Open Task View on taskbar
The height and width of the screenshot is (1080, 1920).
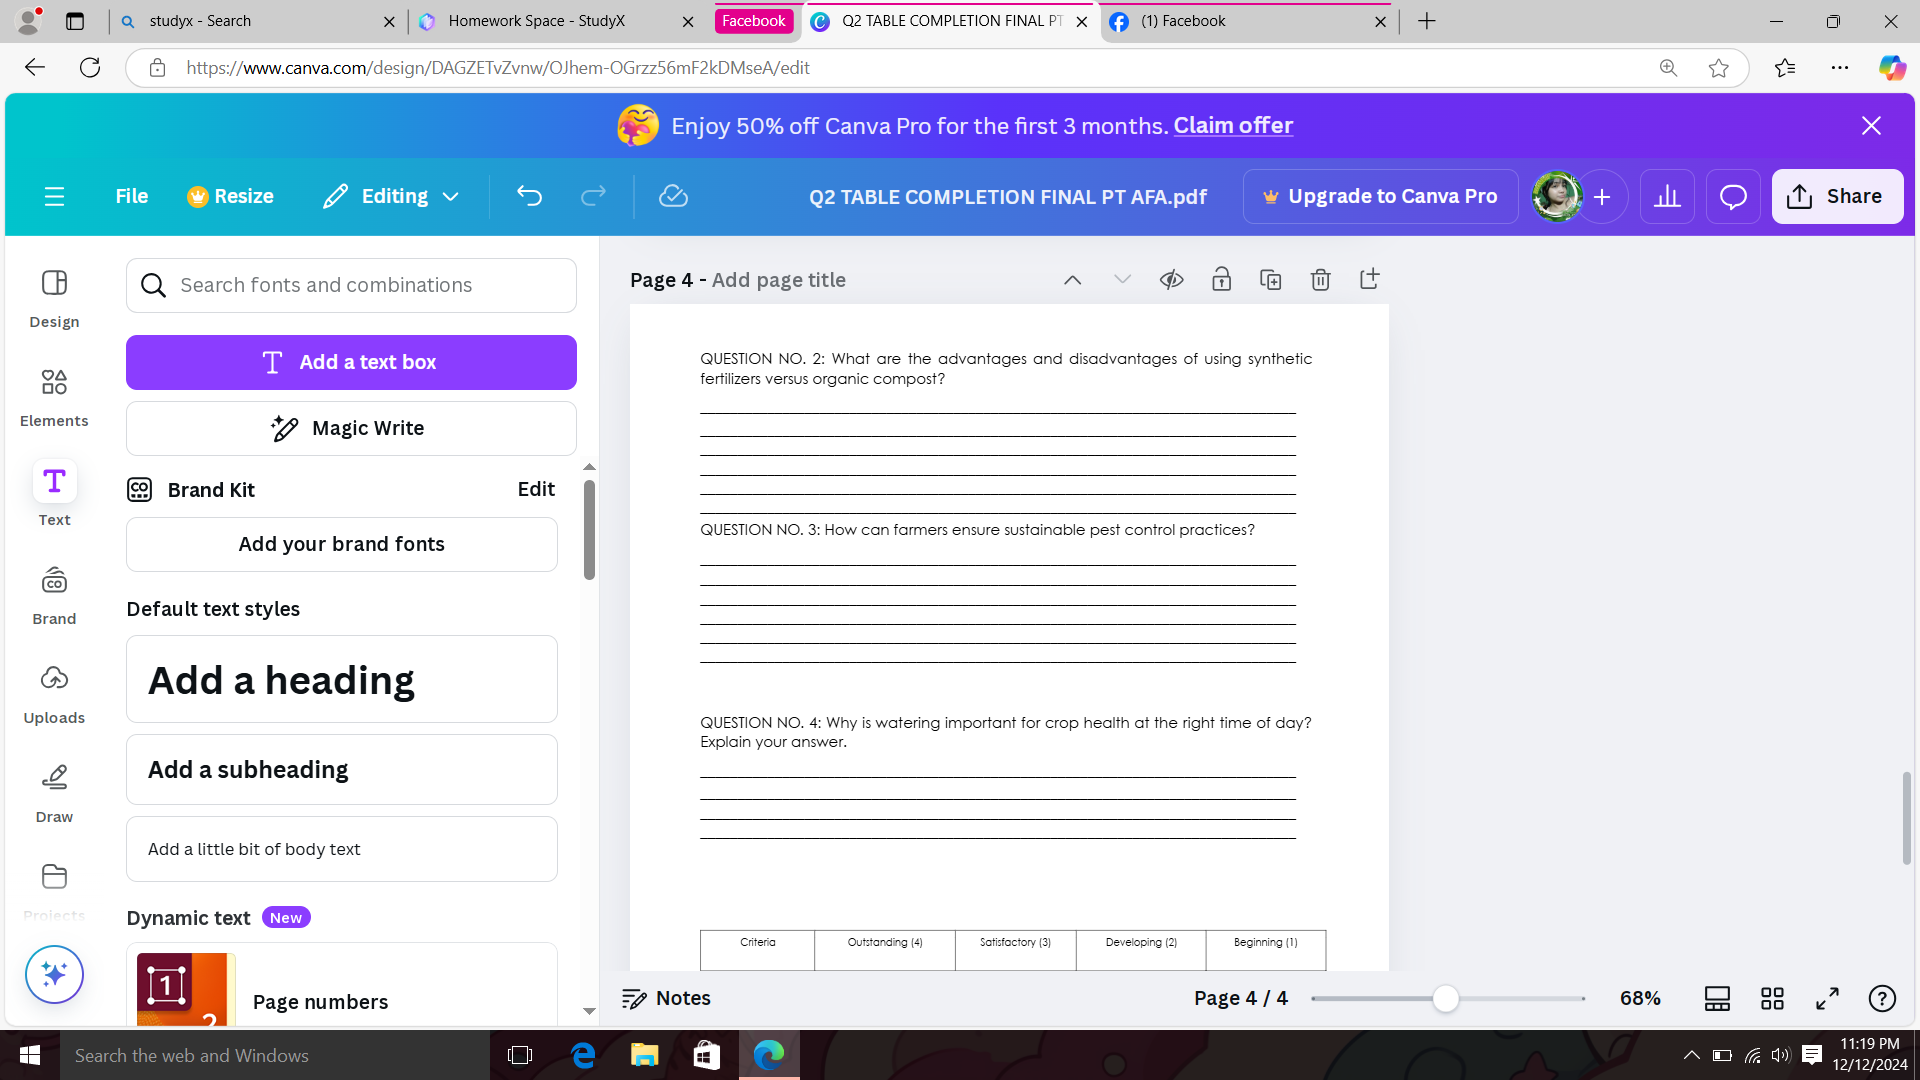point(520,1055)
